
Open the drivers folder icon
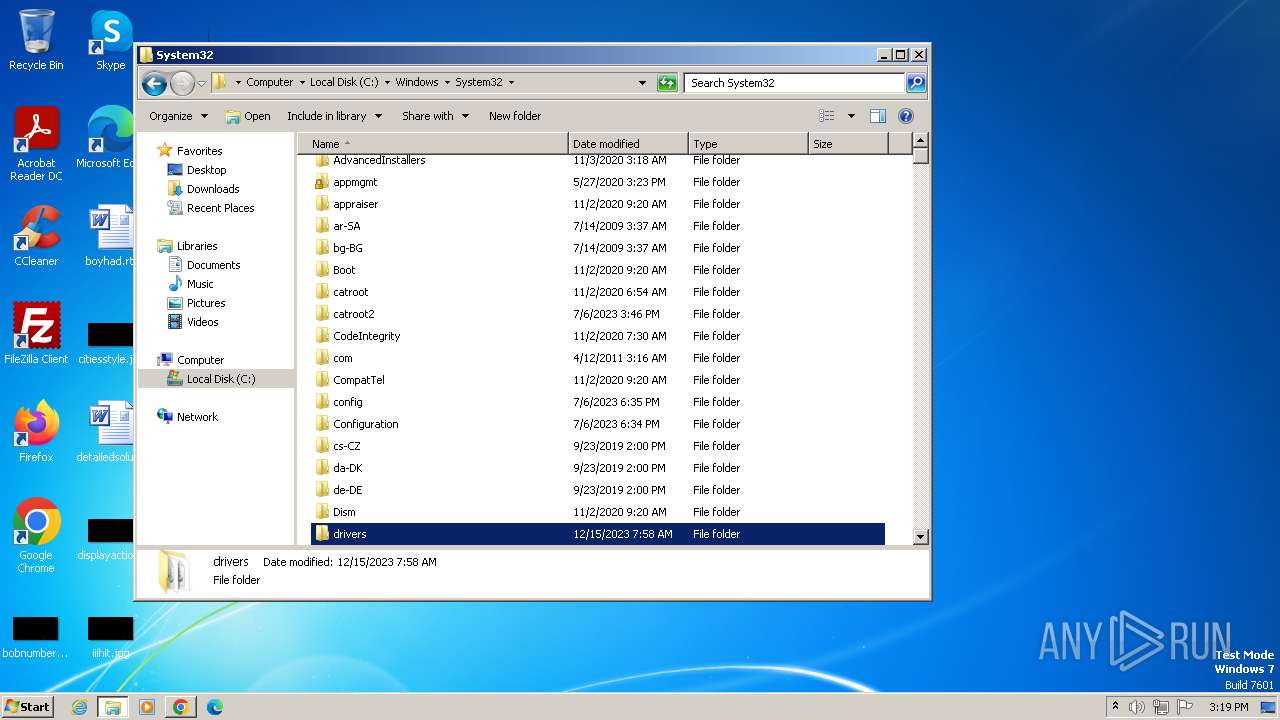[322, 534]
